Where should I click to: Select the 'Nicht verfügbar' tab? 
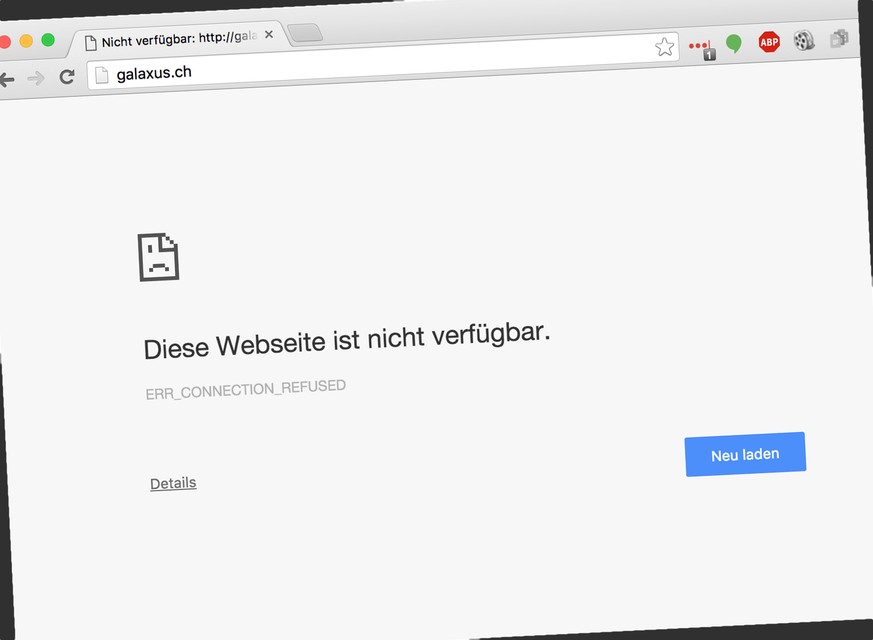[177, 39]
